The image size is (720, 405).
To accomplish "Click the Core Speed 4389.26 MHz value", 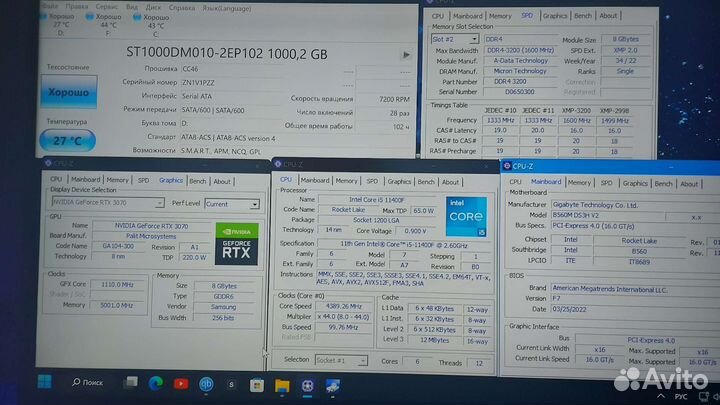I will [343, 306].
